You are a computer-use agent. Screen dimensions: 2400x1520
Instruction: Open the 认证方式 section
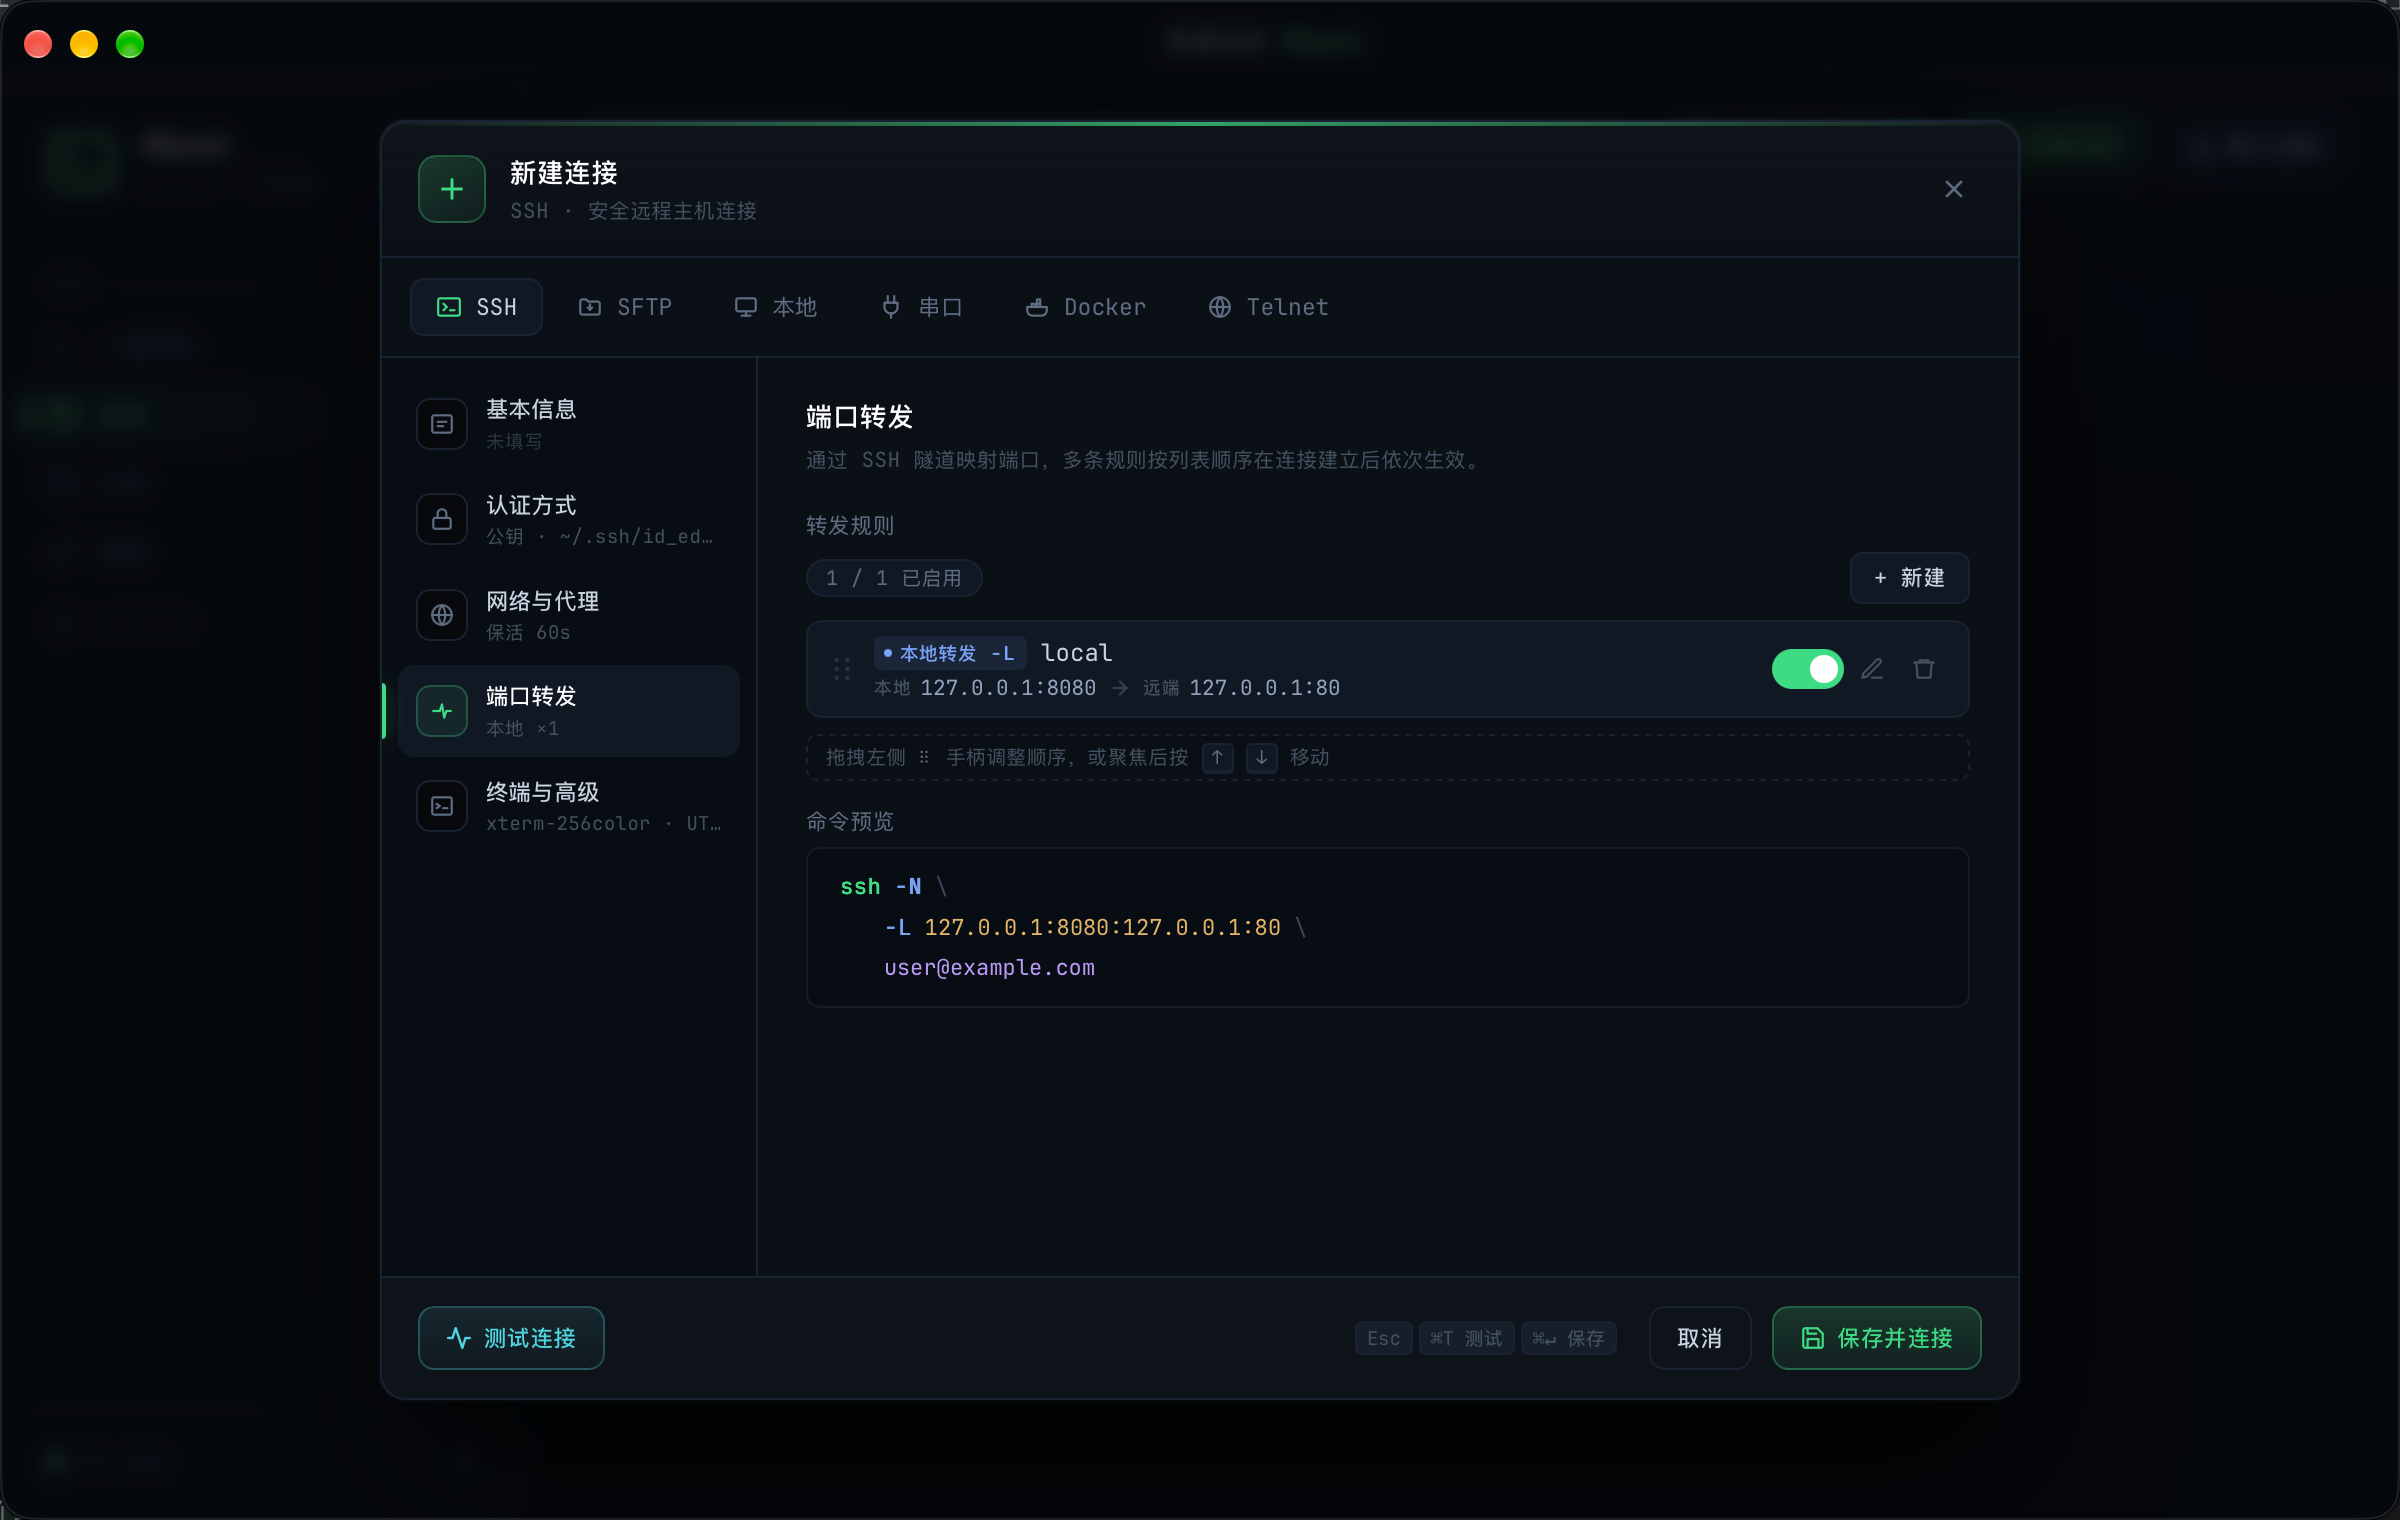pos(568,520)
